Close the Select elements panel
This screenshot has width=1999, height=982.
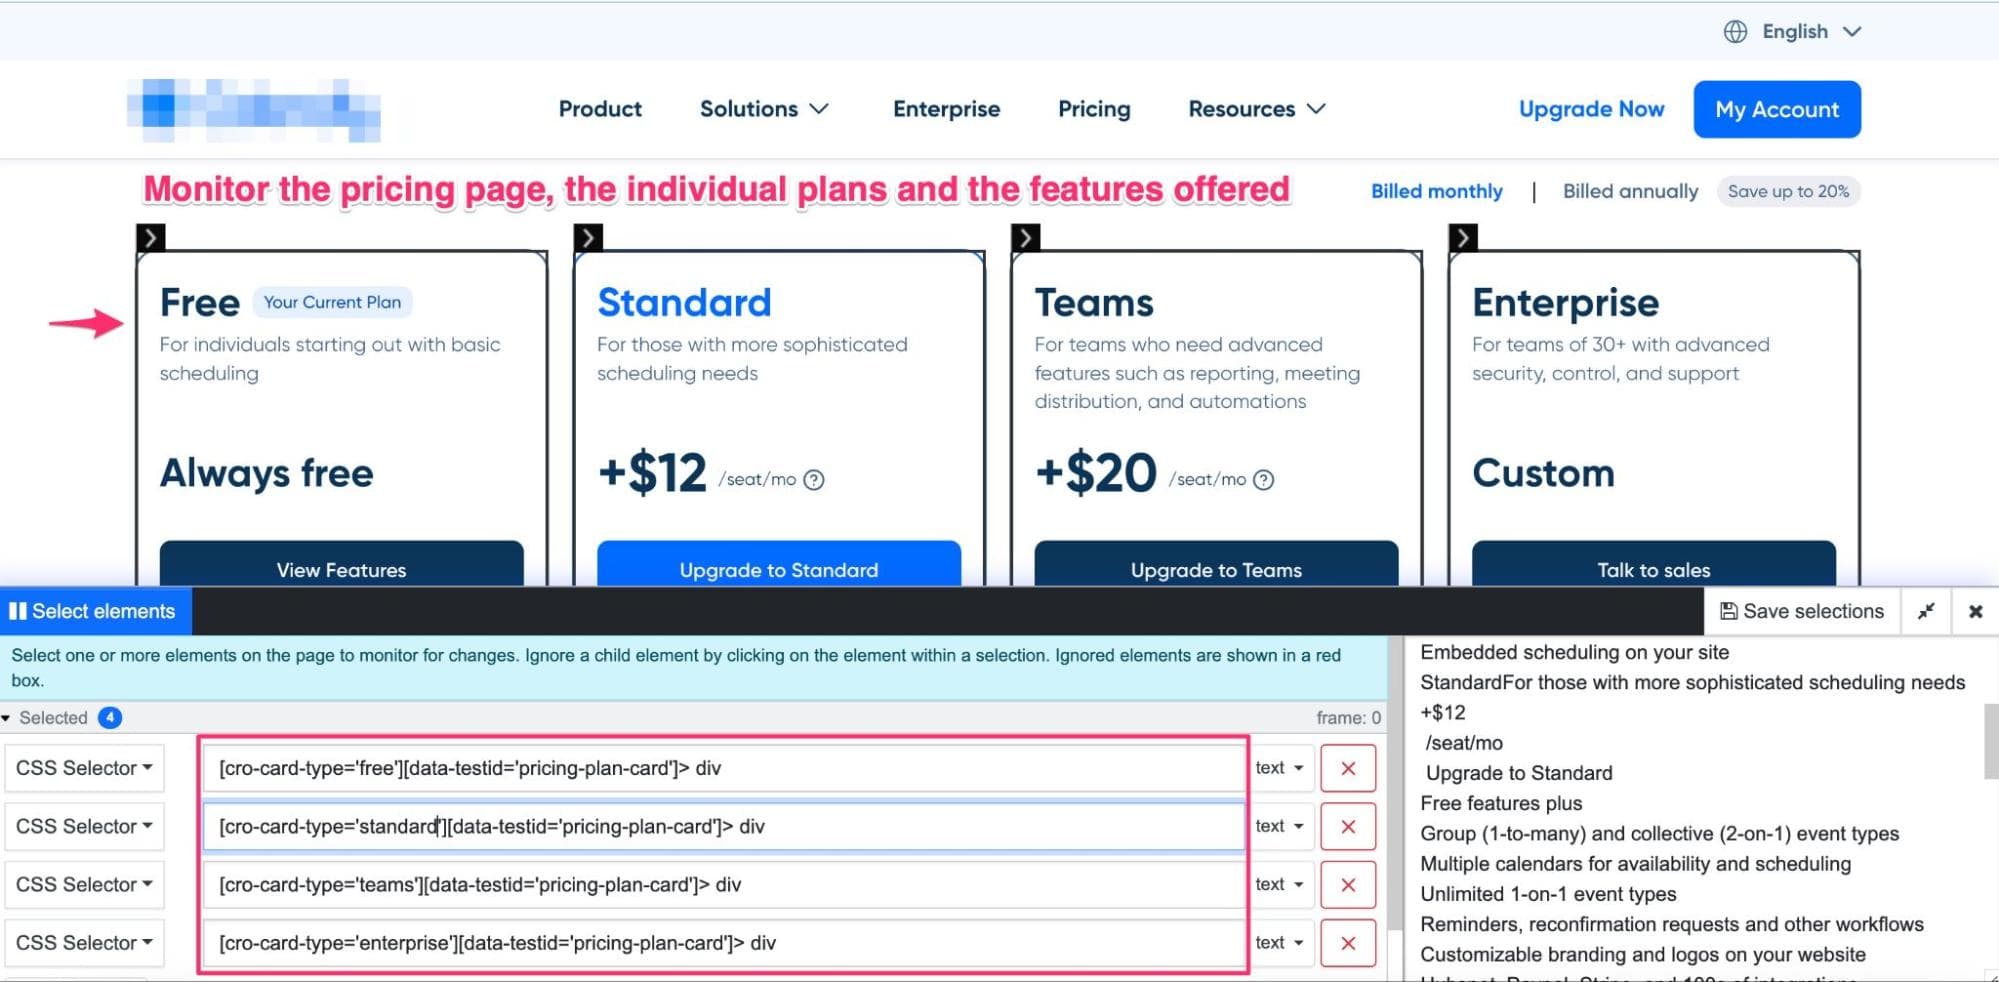pyautogui.click(x=1977, y=611)
